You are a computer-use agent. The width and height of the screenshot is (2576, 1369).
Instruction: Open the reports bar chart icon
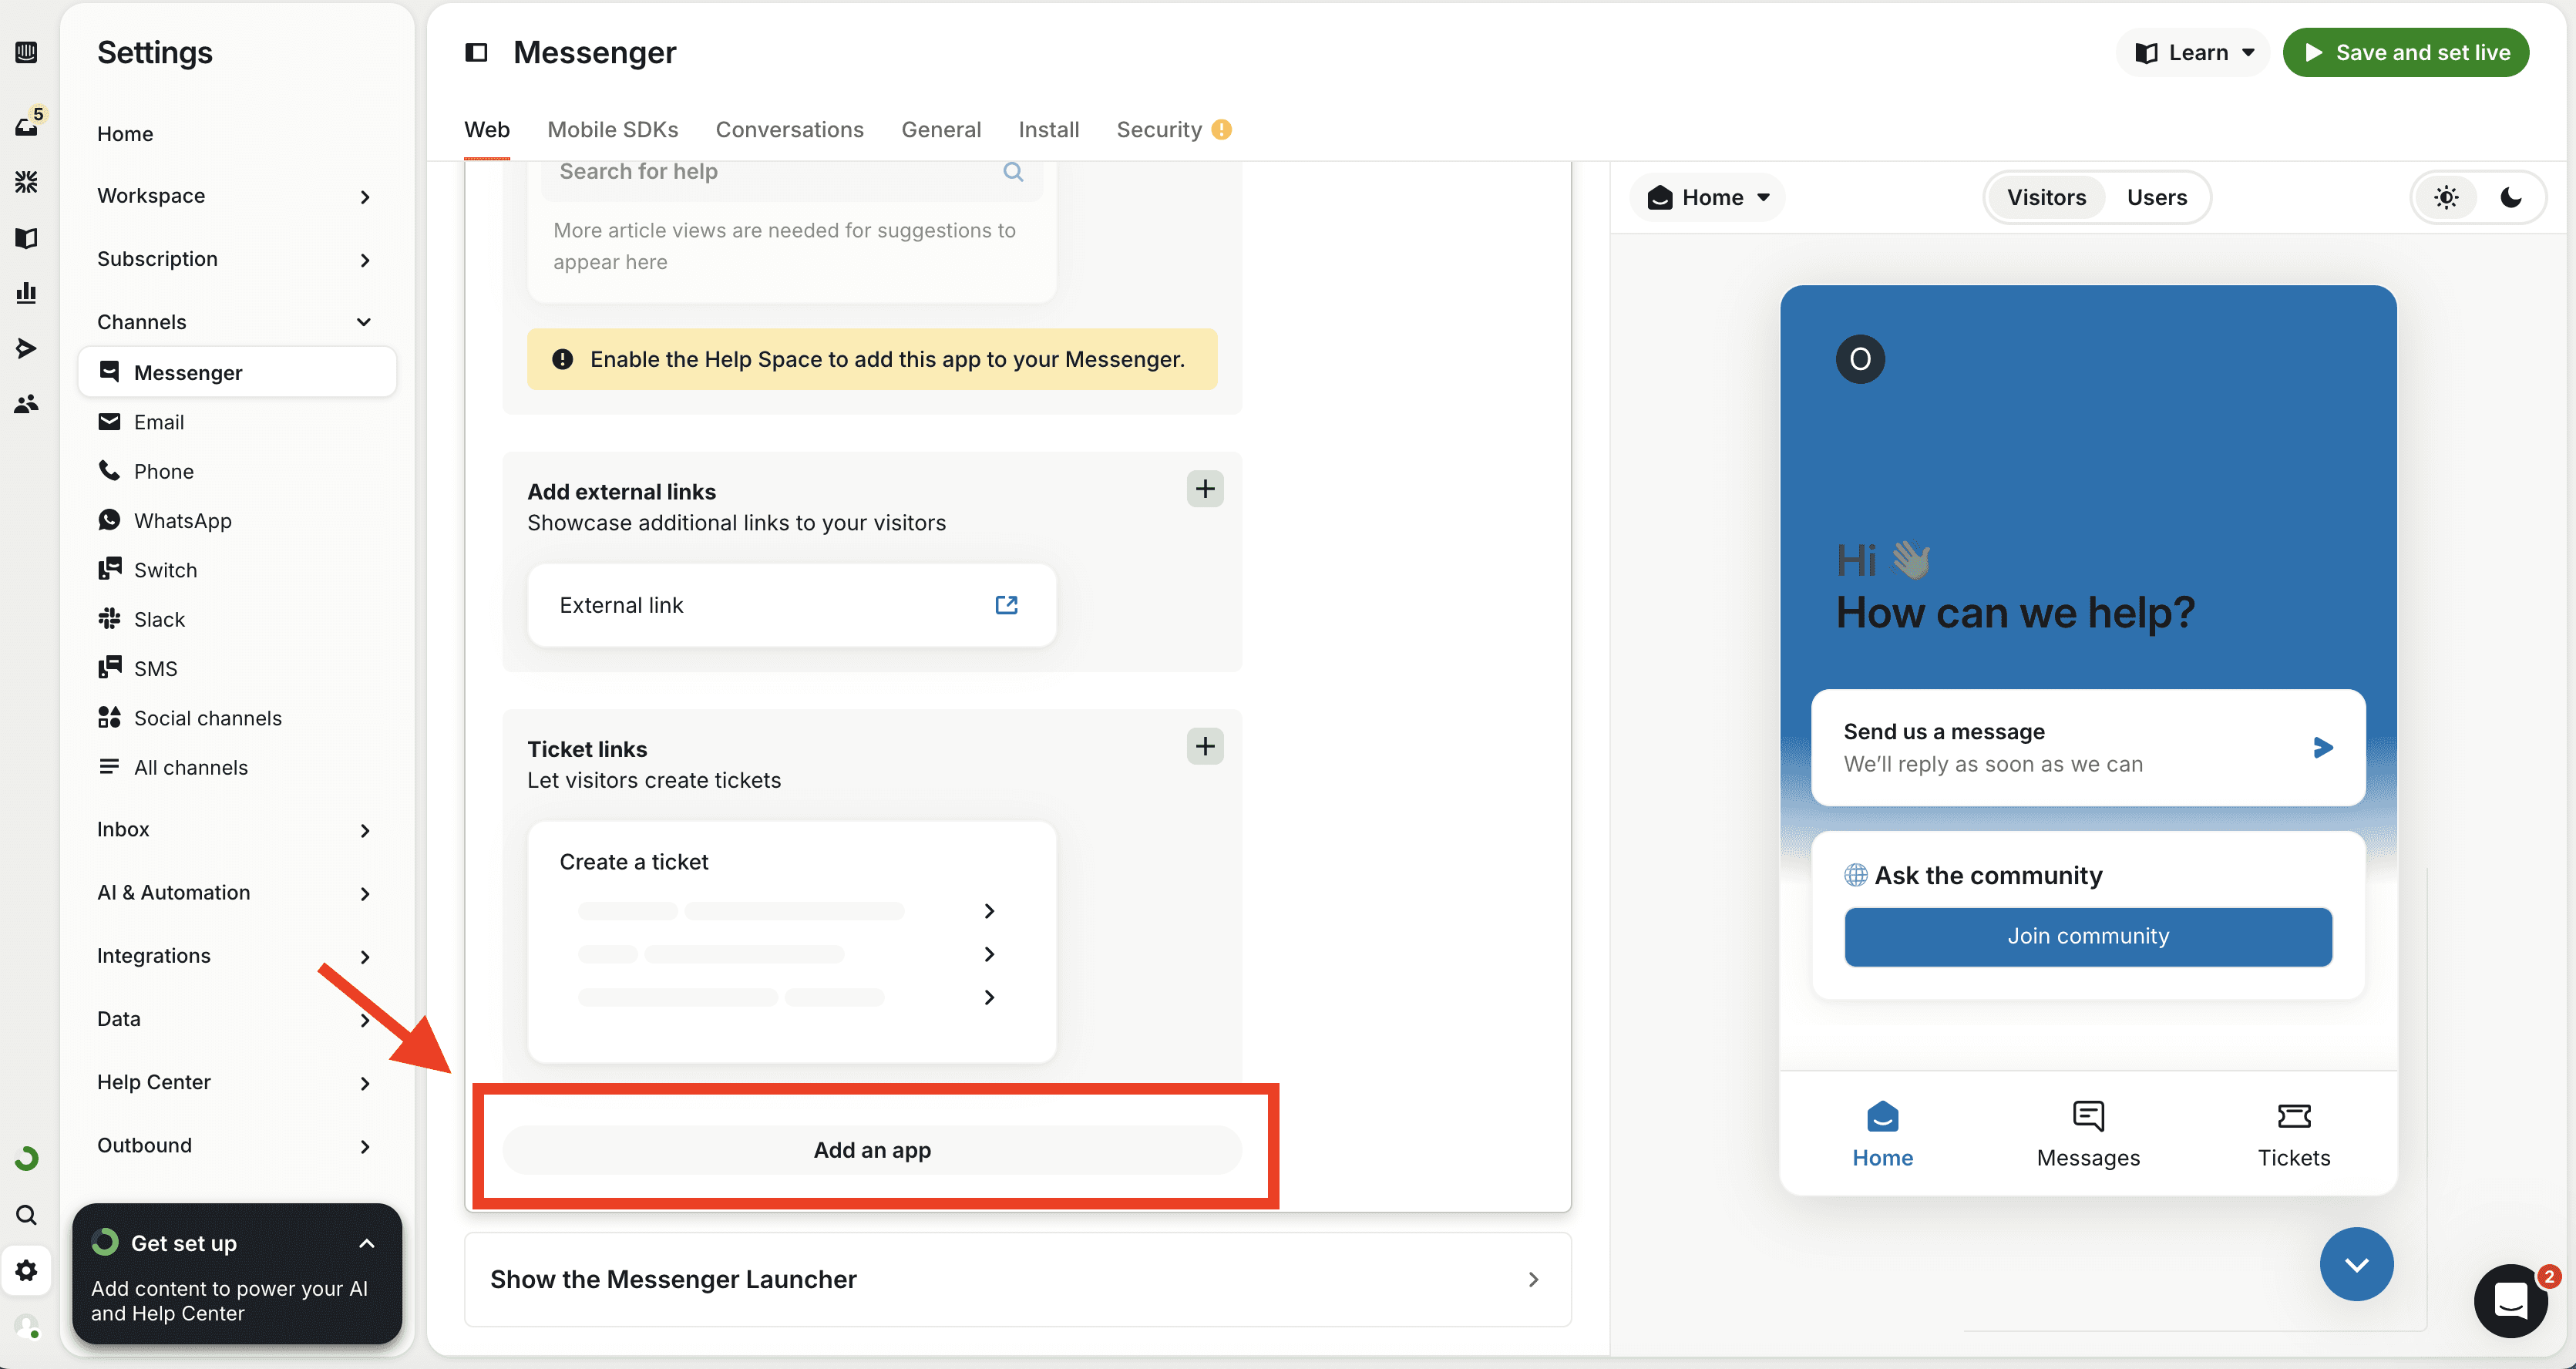point(27,293)
